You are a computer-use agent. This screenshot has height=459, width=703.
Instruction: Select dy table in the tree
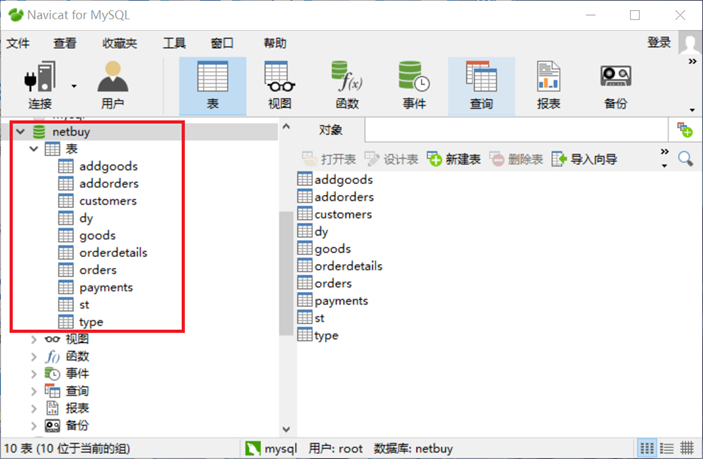tap(86, 218)
